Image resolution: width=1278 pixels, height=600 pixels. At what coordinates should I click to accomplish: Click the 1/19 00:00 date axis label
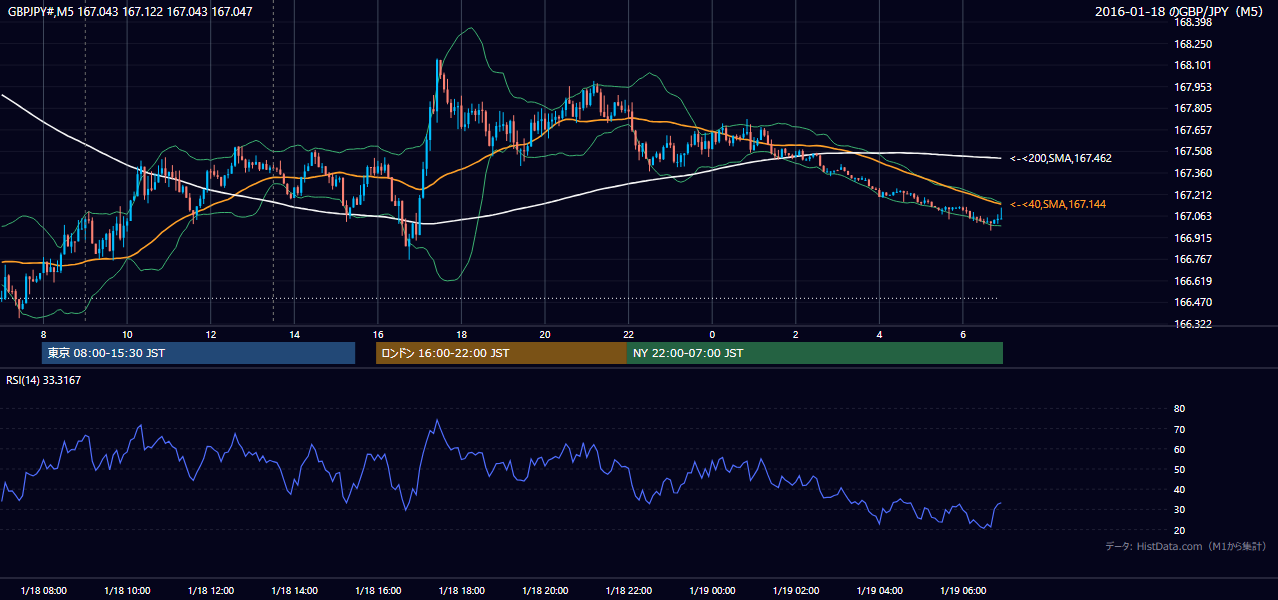coord(712,591)
